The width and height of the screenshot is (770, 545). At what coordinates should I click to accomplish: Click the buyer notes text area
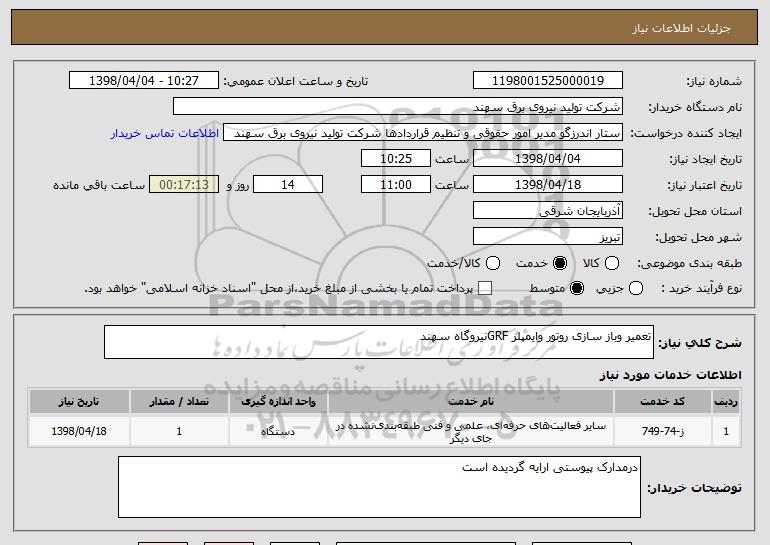click(379, 487)
